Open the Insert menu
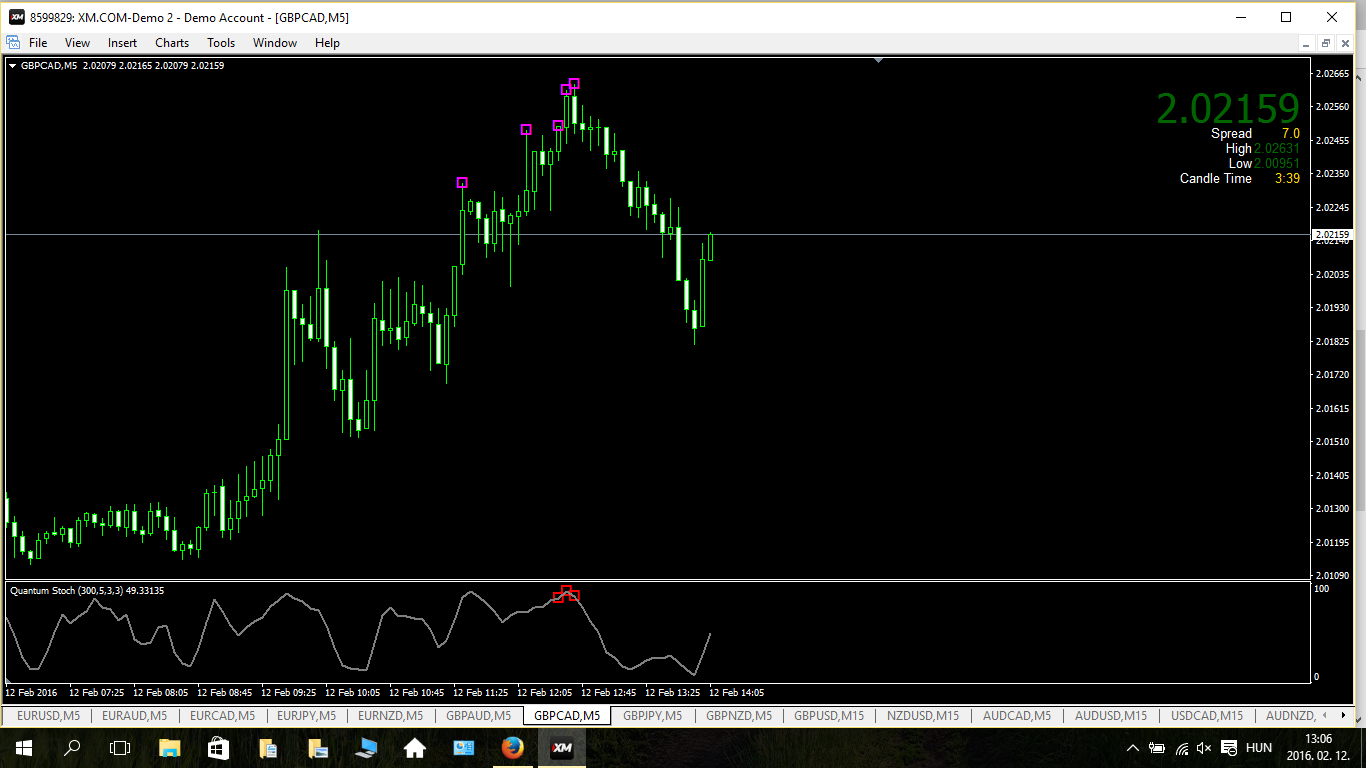Viewport: 1366px width, 768px height. pos(122,43)
